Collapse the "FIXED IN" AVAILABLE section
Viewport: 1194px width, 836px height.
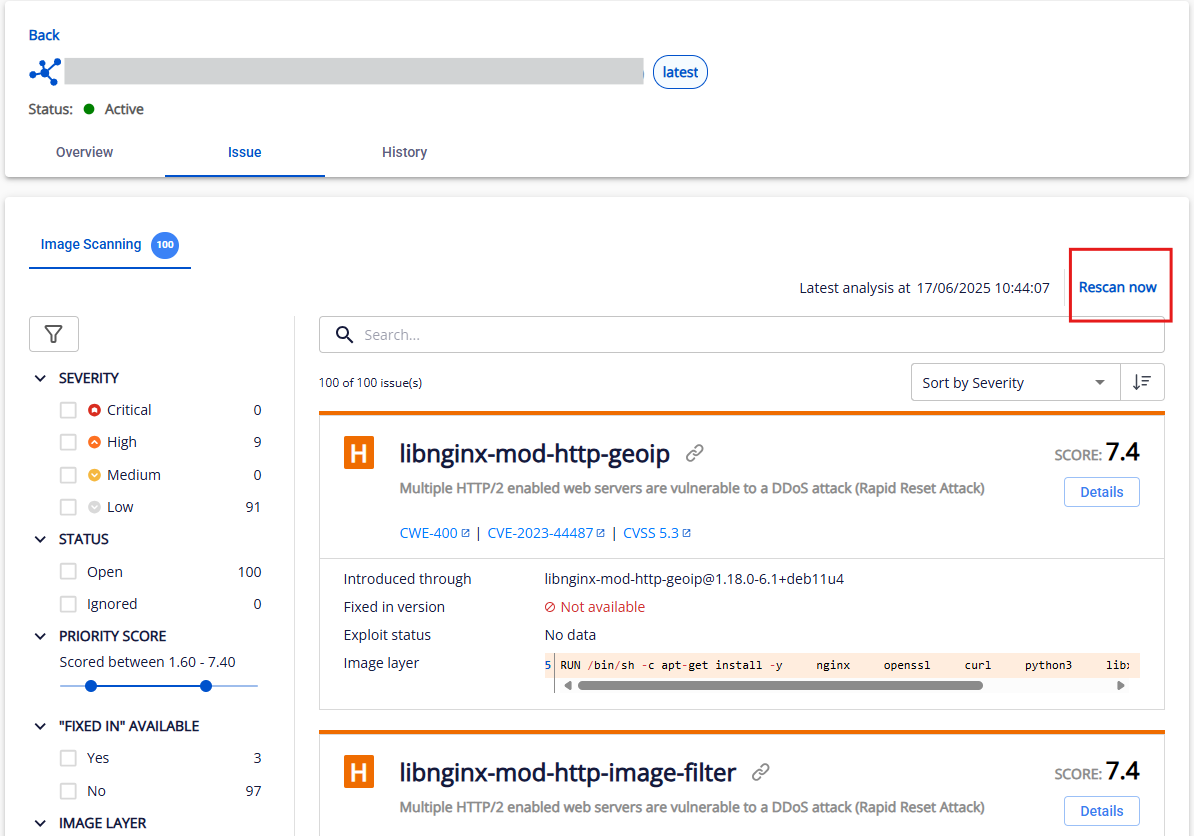(x=40, y=726)
